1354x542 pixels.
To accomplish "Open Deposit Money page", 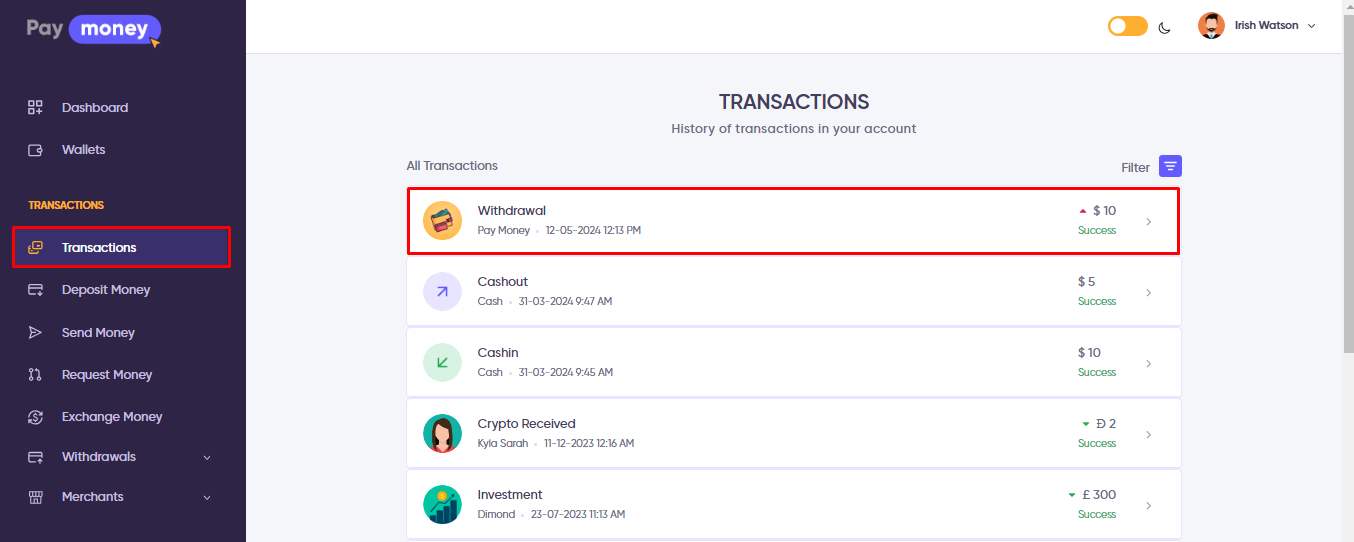I will click(105, 290).
